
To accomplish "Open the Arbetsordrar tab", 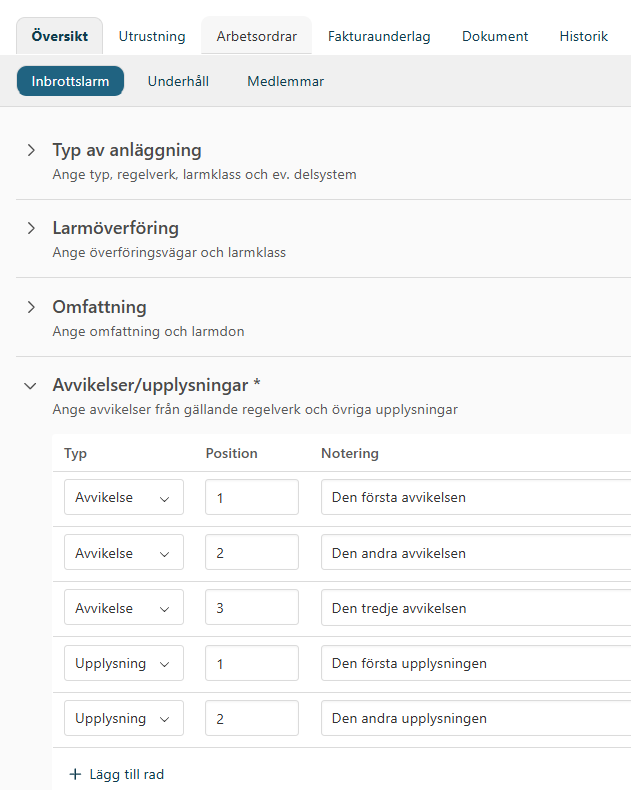I will pyautogui.click(x=256, y=36).
